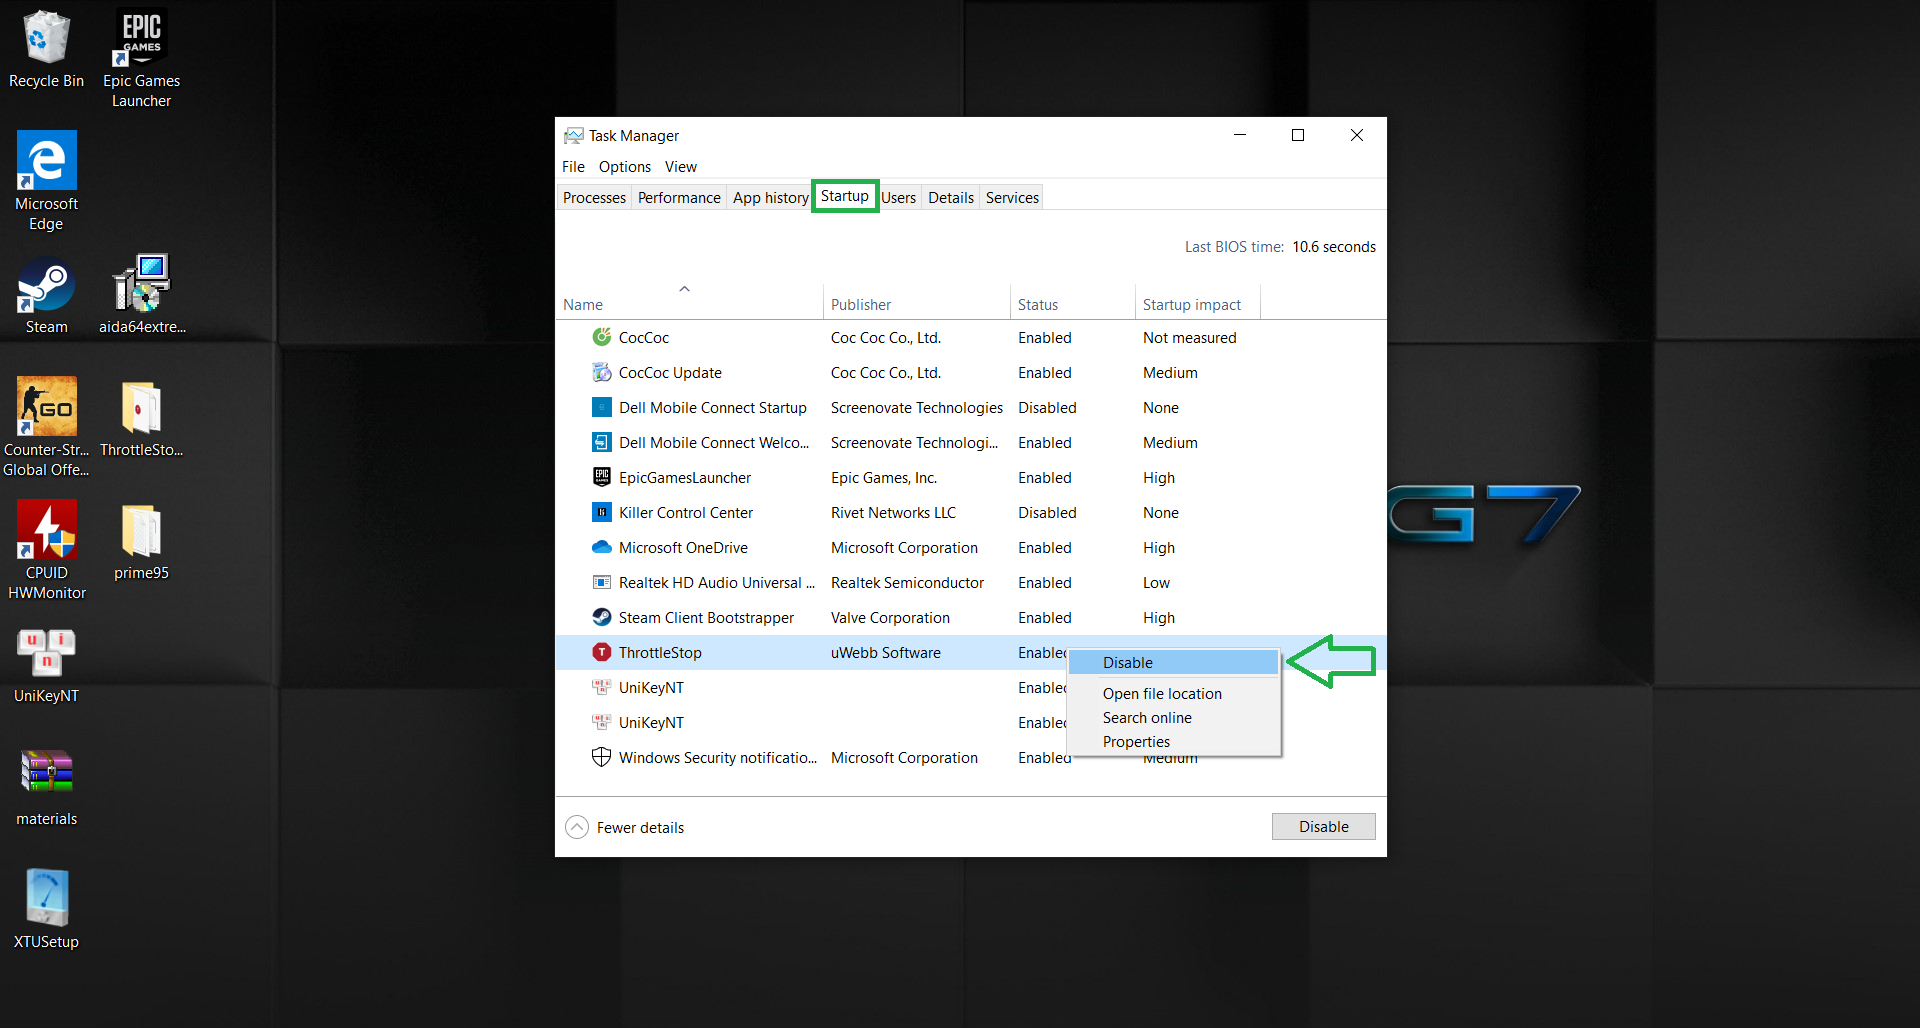Click the Realtek HD Audio Universal icon
1920x1028 pixels.
[x=602, y=582]
